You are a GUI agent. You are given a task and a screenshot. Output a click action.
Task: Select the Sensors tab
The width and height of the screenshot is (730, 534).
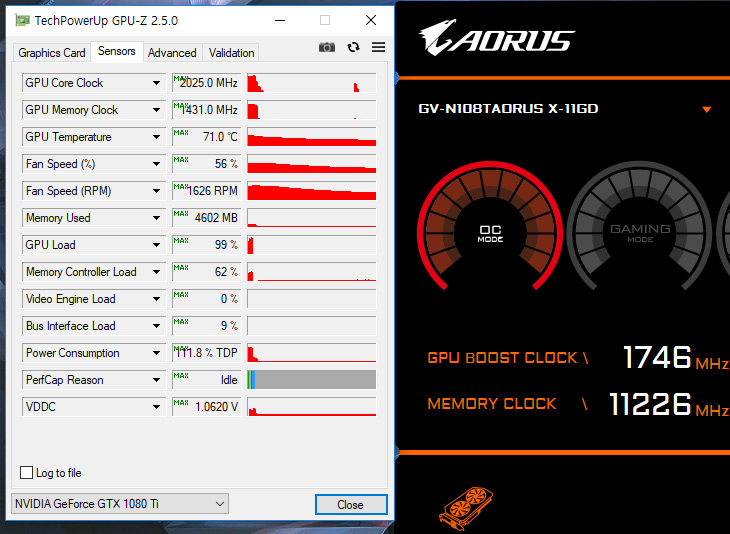(x=116, y=51)
